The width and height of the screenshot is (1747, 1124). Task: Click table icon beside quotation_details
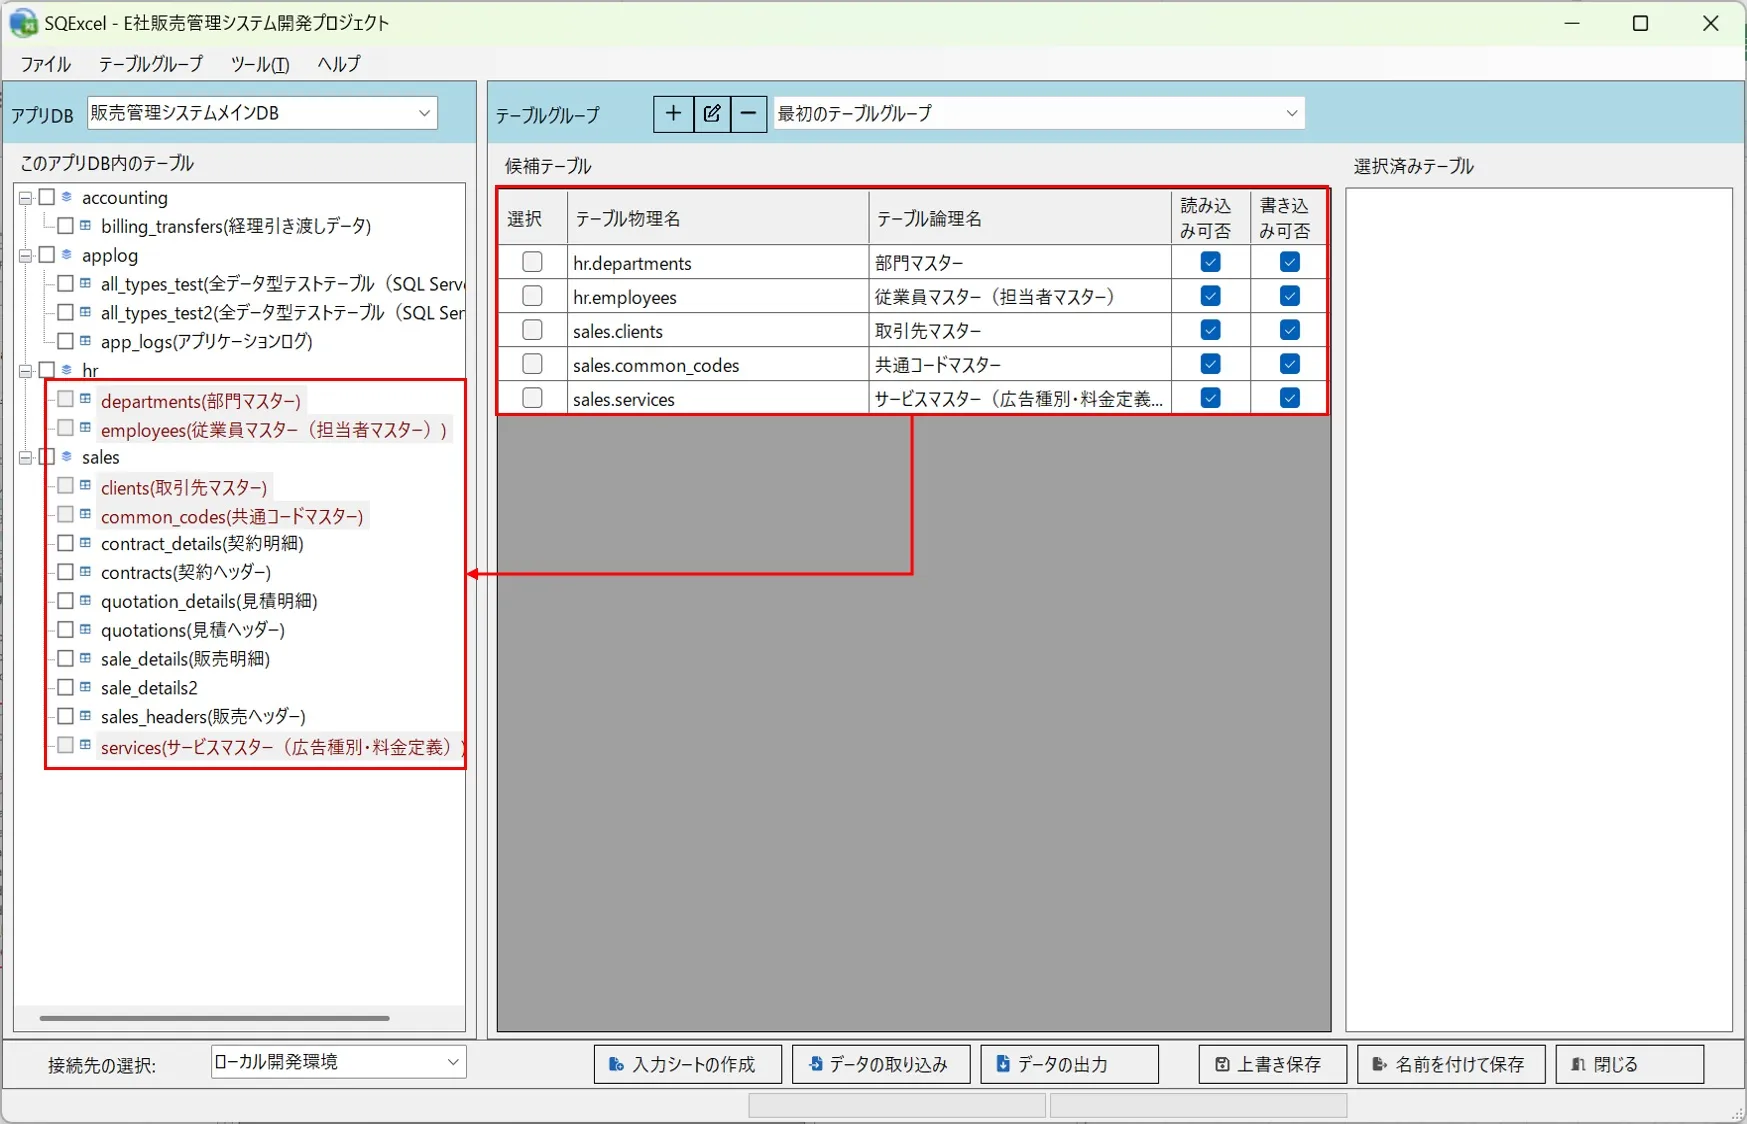[86, 601]
